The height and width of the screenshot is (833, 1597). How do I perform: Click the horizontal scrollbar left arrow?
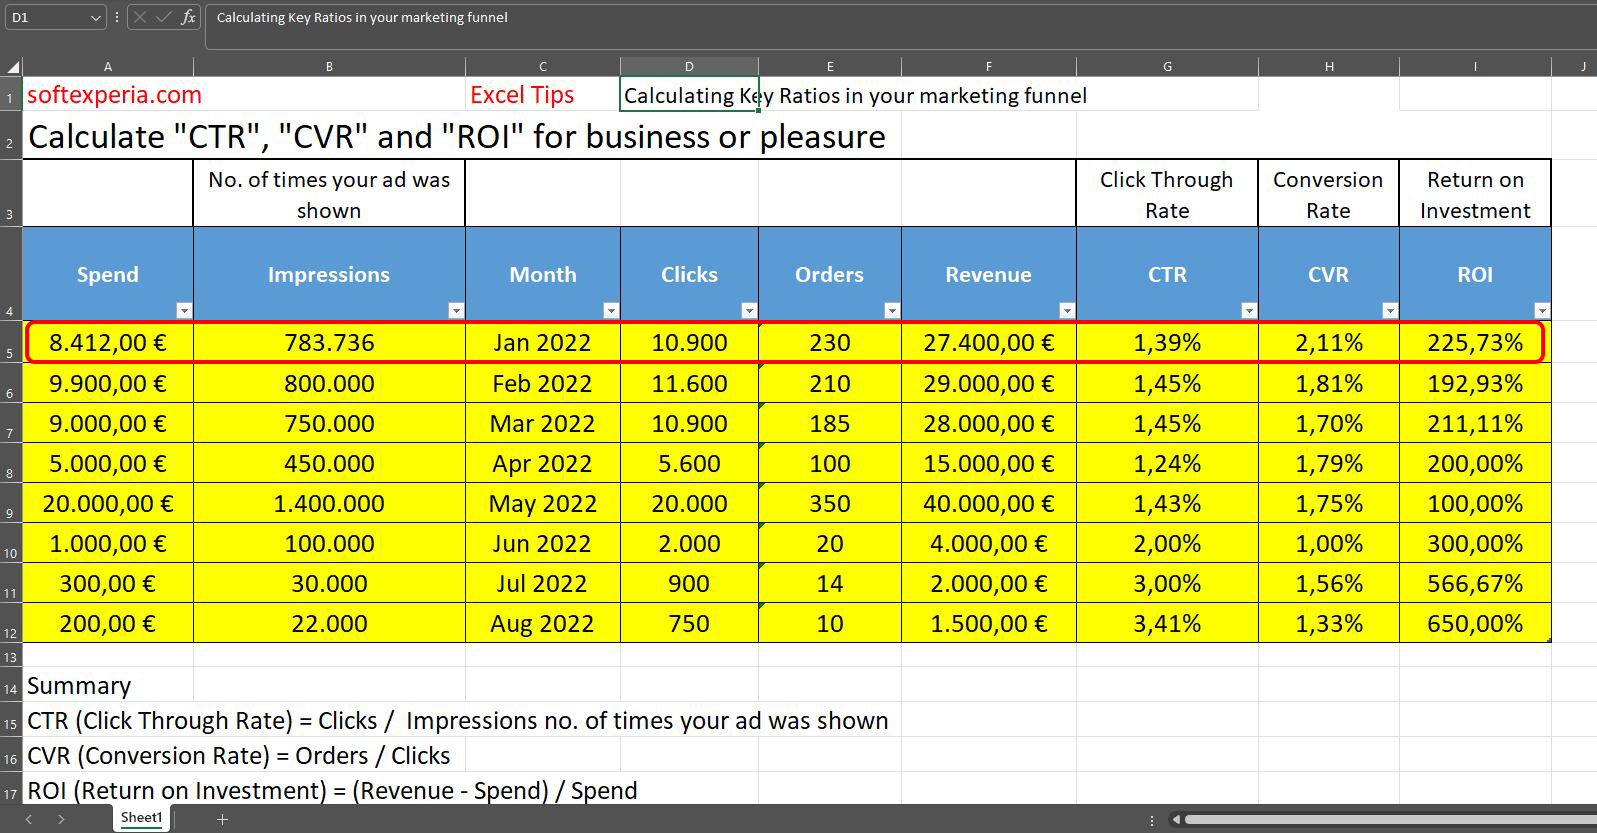click(1177, 820)
